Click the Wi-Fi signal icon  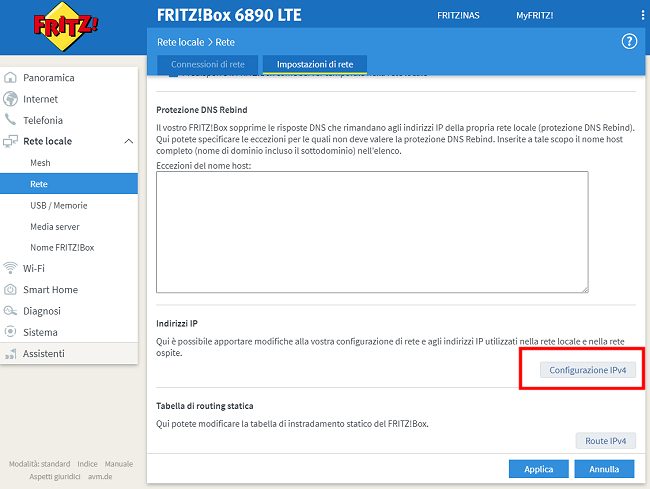click(x=10, y=268)
